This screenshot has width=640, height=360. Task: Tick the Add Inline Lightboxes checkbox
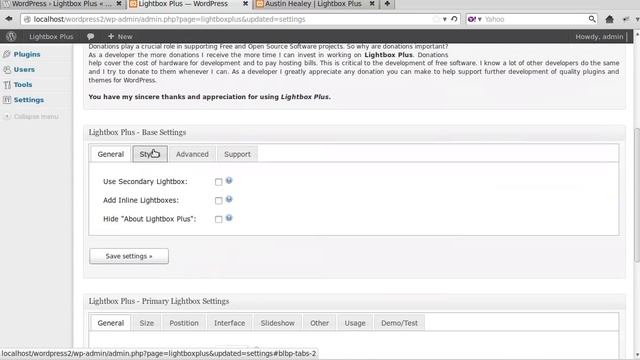tap(218, 201)
